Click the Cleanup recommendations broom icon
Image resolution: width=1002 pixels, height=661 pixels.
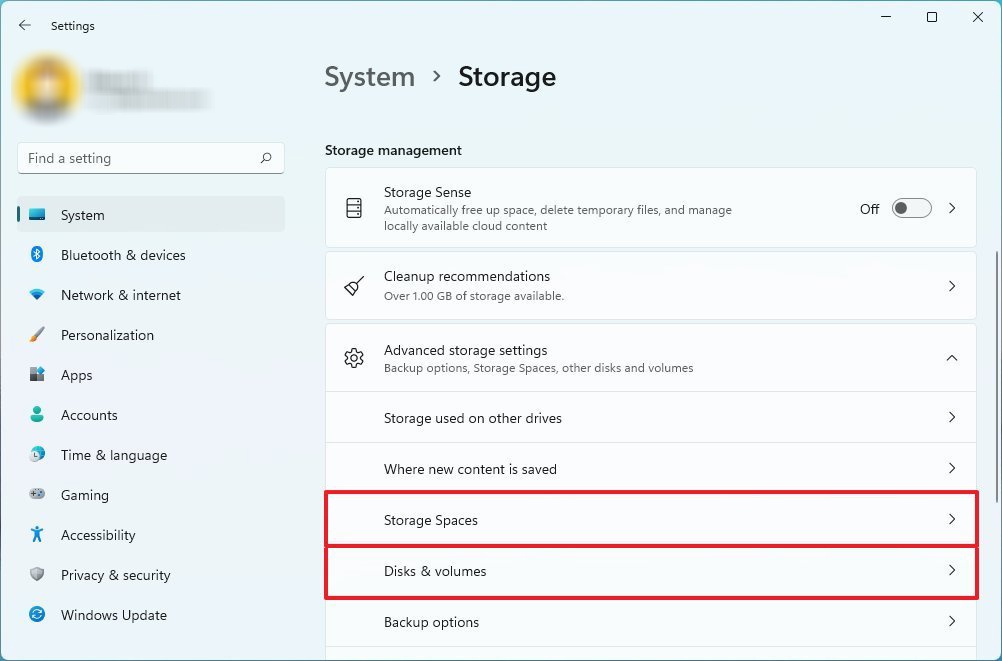point(354,286)
